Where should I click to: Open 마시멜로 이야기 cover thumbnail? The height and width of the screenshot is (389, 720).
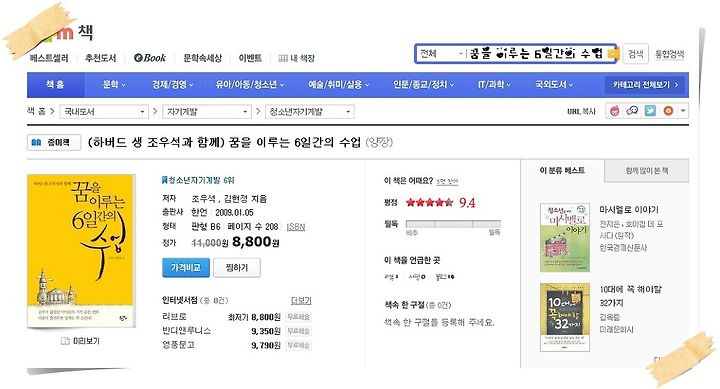coord(565,237)
